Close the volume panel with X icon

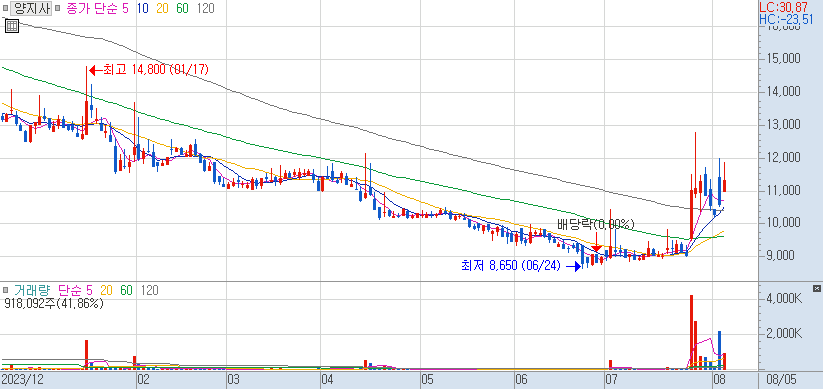[816, 289]
